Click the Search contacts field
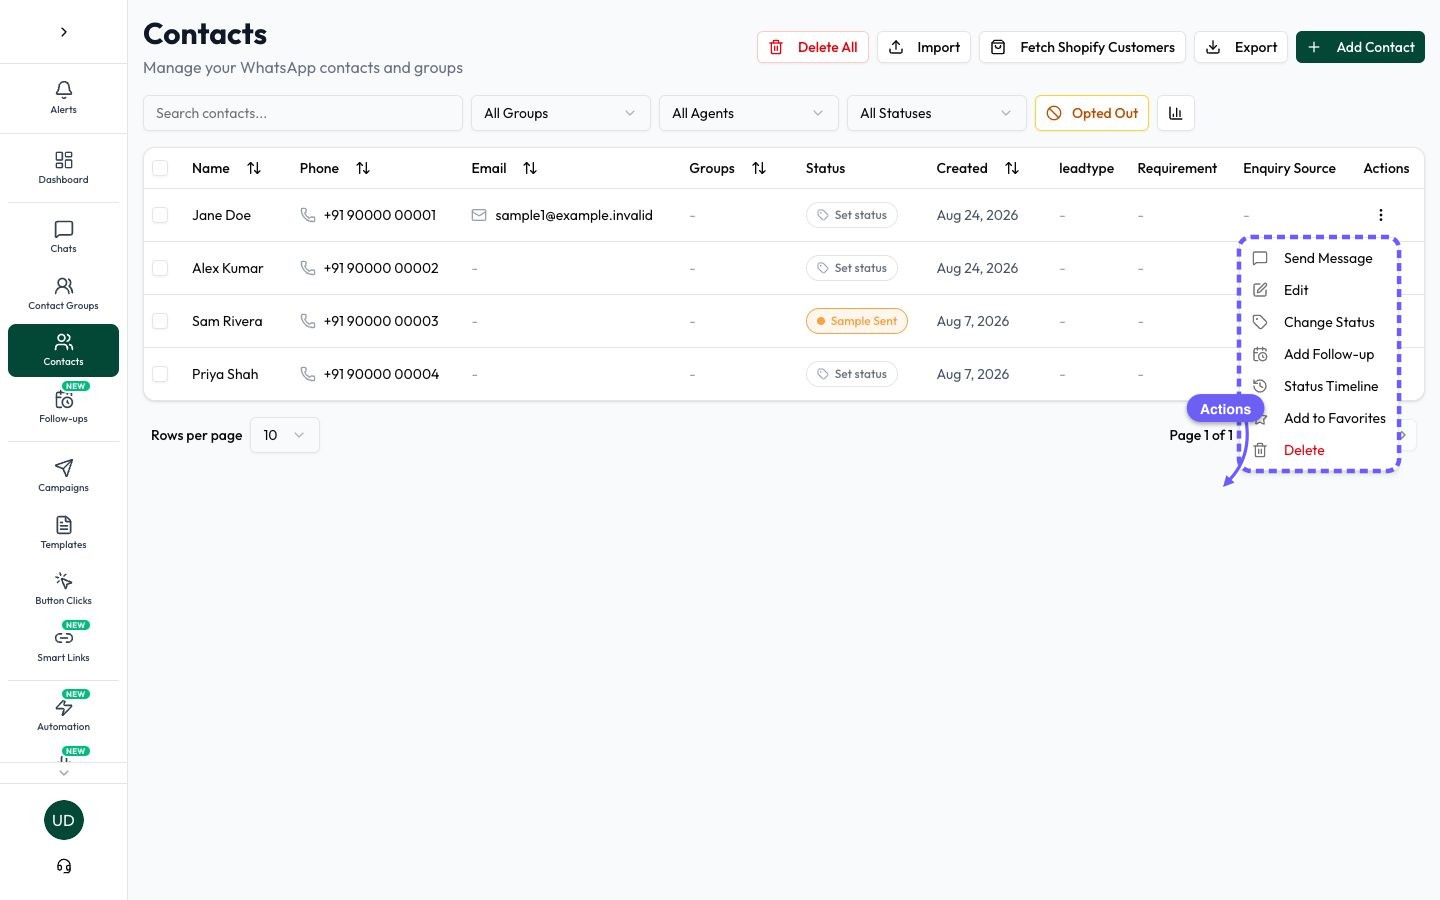 (303, 113)
